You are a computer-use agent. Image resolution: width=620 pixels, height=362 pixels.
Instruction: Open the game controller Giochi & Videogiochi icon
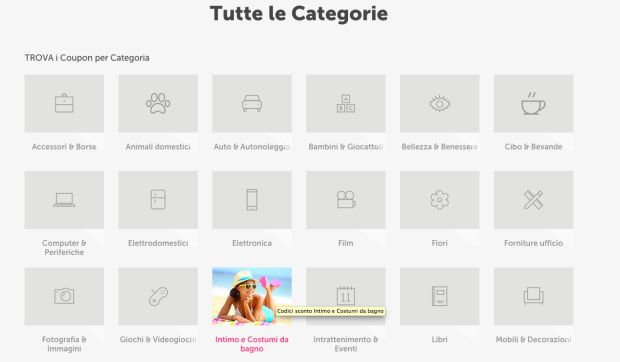[158, 296]
